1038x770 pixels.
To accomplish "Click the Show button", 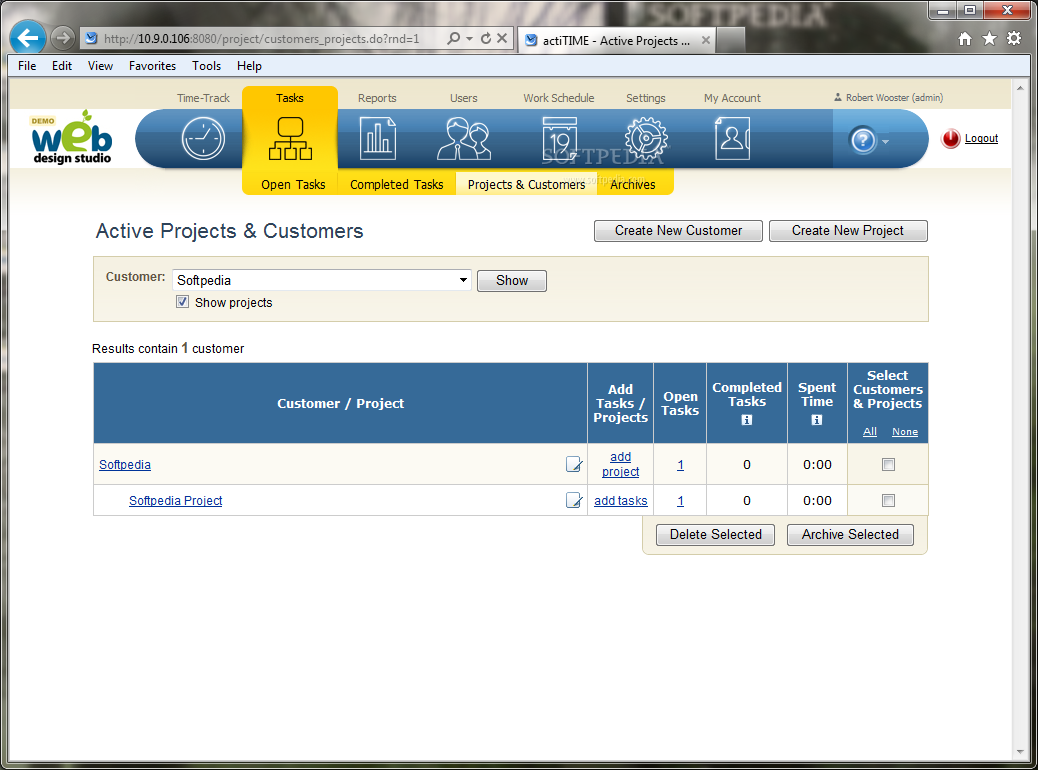I will [512, 280].
